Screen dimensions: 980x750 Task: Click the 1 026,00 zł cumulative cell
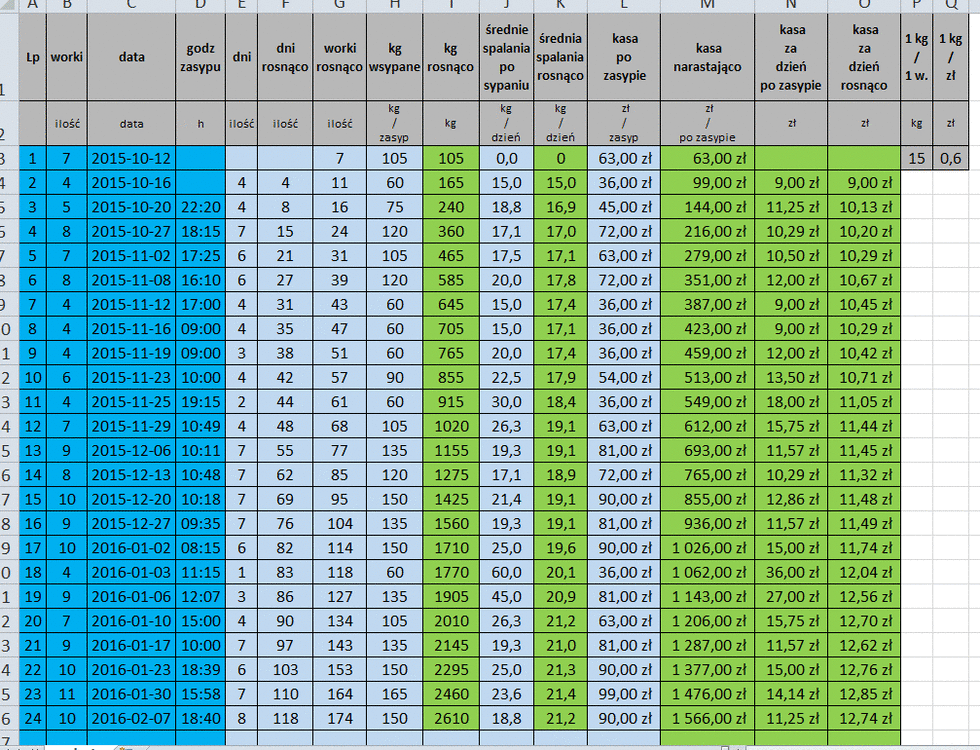(707, 548)
